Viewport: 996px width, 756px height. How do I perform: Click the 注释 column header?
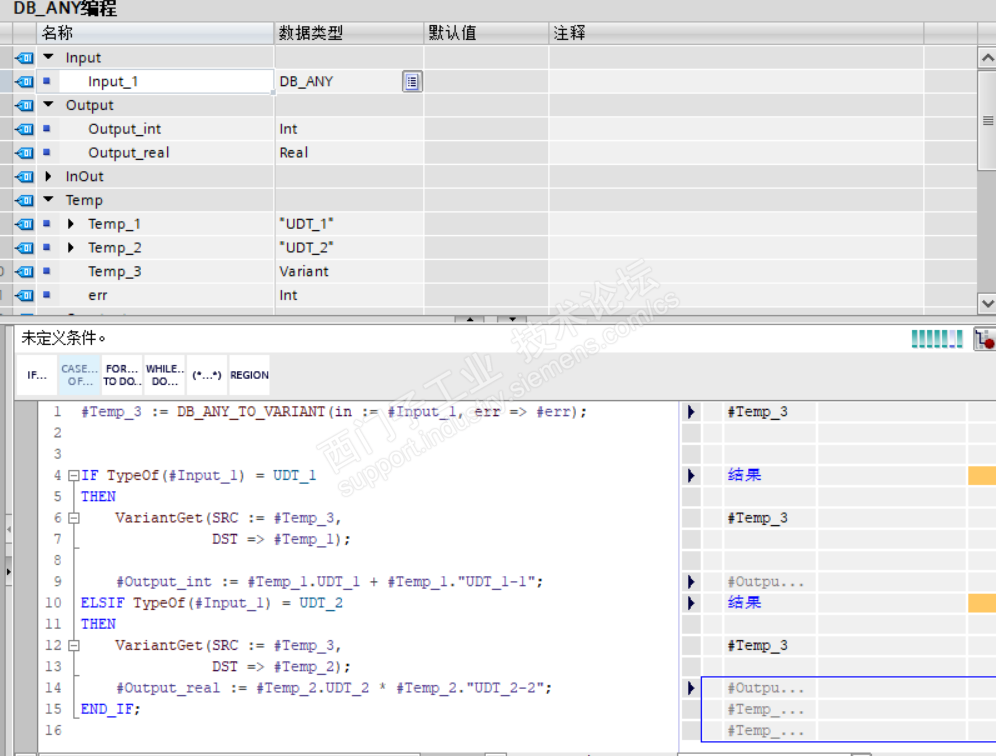coord(736,33)
